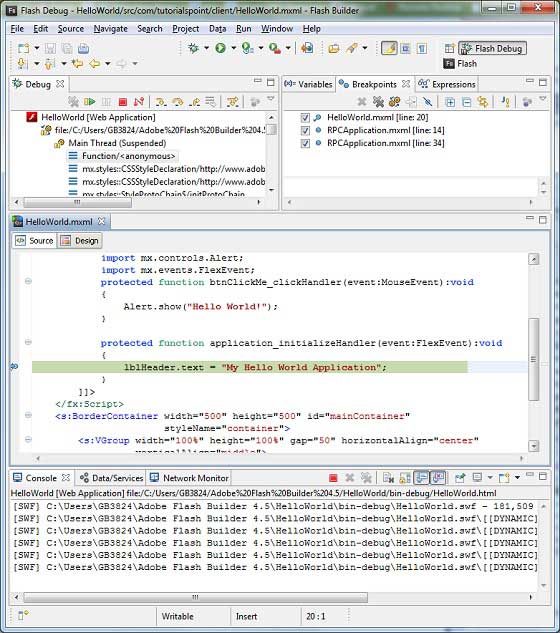Click the Next Annotation icon

pyautogui.click(x=23, y=63)
